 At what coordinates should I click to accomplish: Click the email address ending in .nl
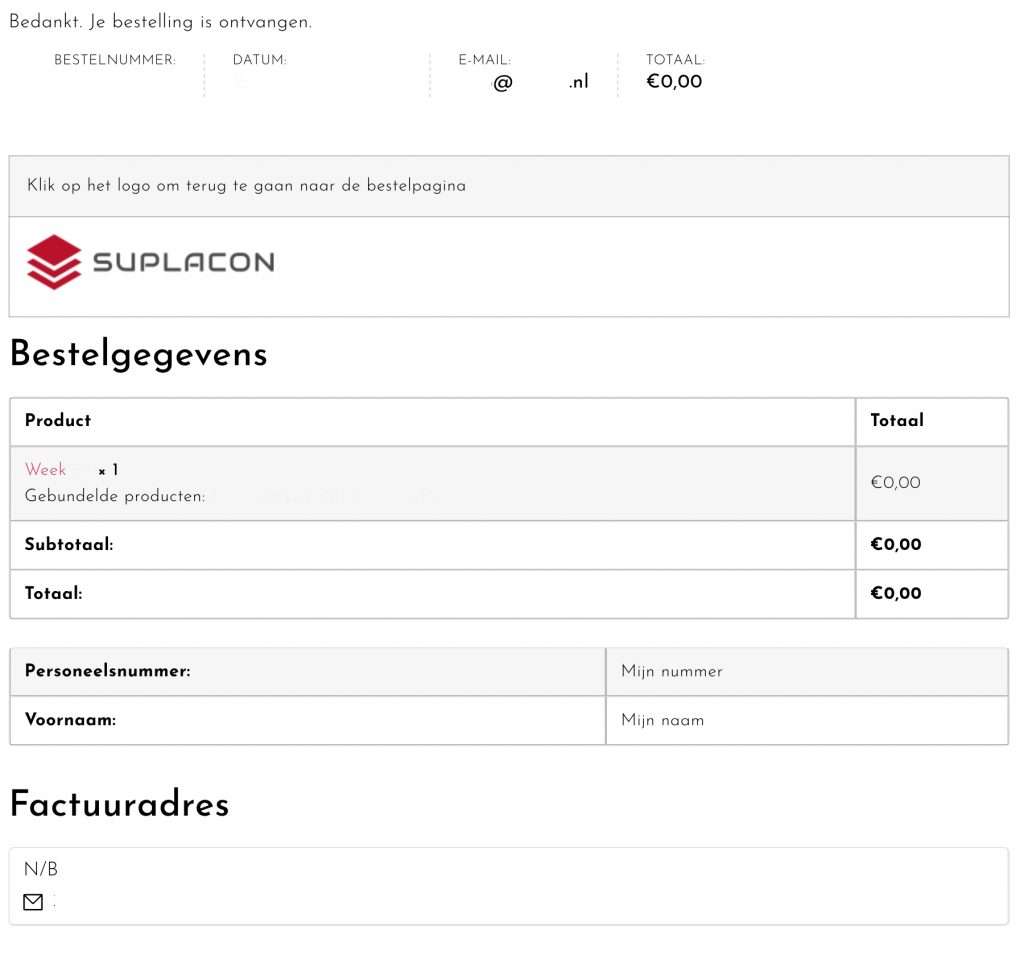coord(540,83)
